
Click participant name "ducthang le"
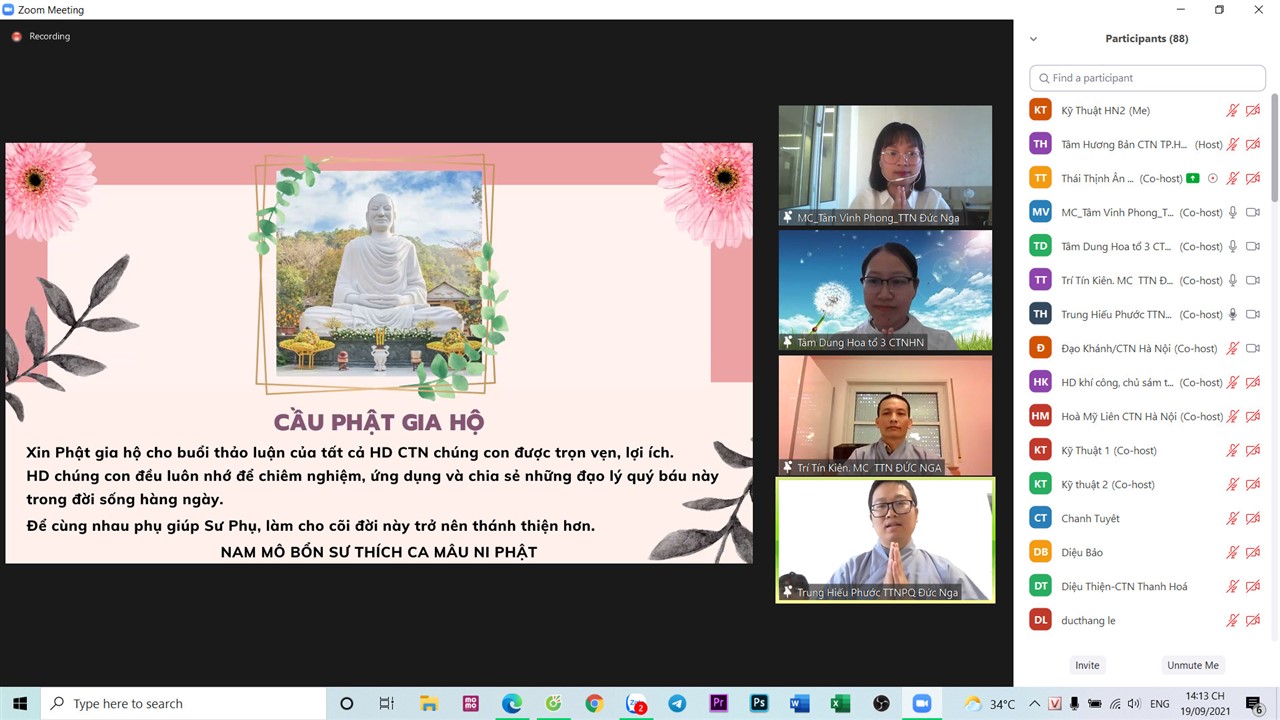click(1088, 621)
